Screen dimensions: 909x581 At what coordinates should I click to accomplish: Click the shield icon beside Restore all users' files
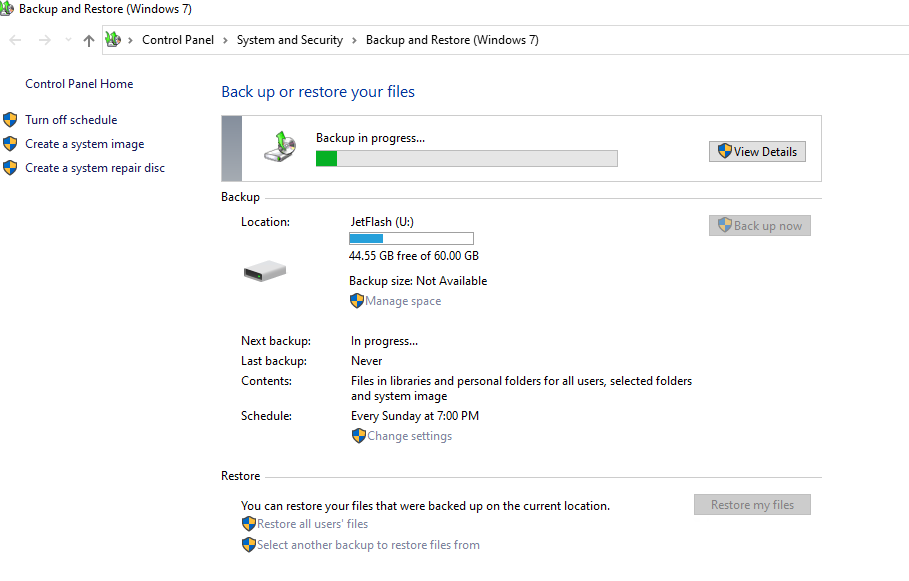(249, 524)
